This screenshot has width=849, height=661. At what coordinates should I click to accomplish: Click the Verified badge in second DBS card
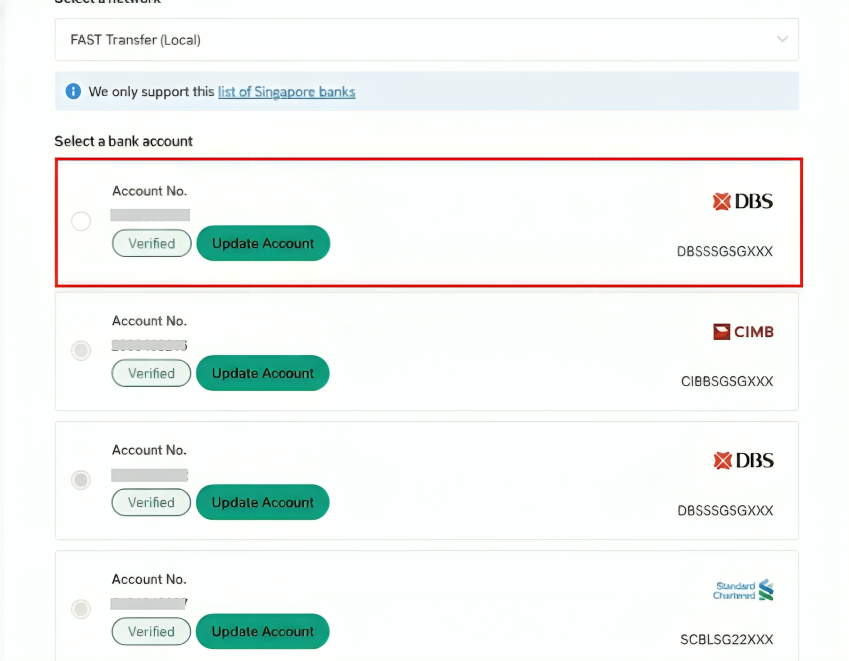pos(151,502)
